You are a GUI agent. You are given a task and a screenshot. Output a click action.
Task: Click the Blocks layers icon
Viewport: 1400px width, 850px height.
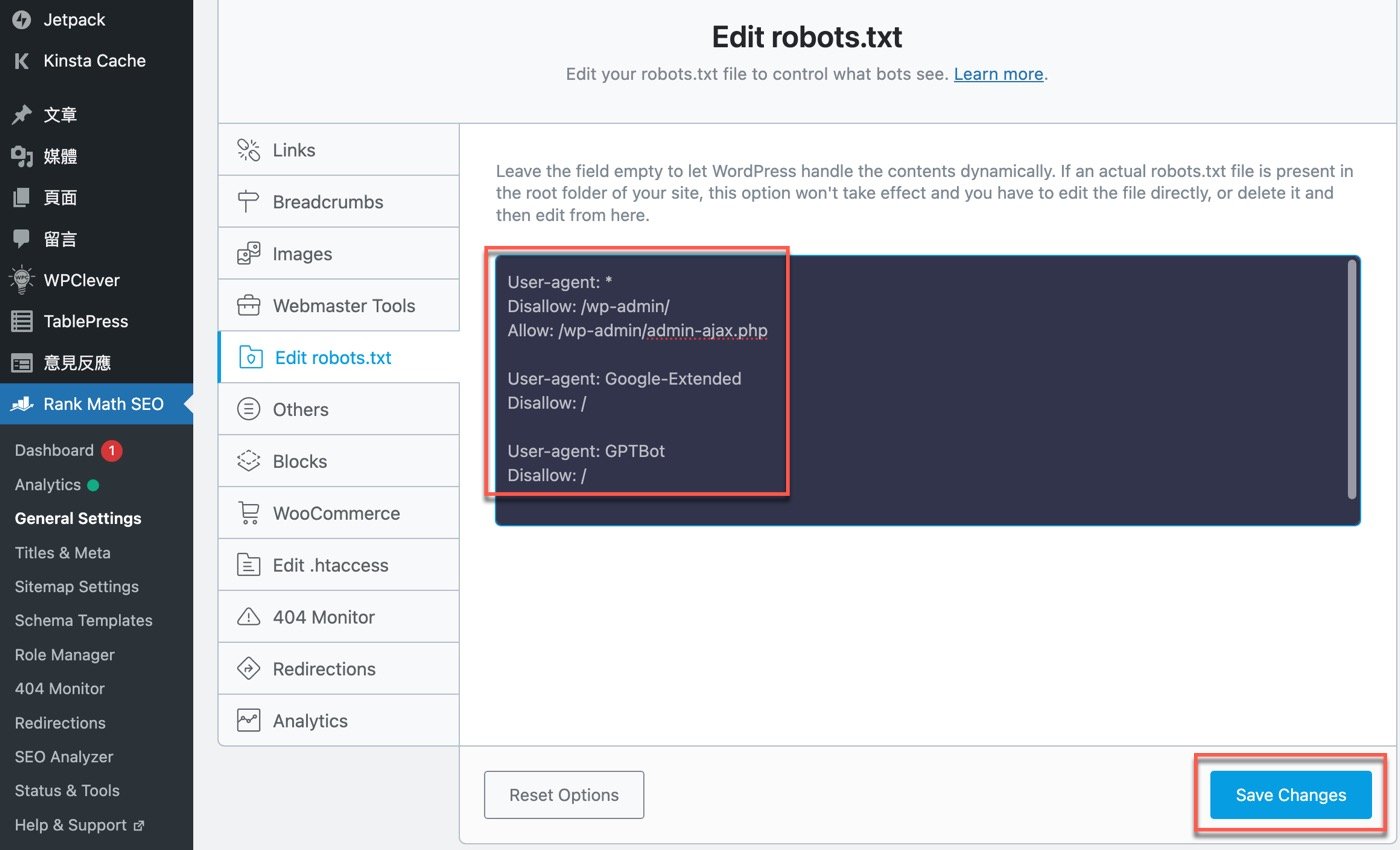[248, 461]
